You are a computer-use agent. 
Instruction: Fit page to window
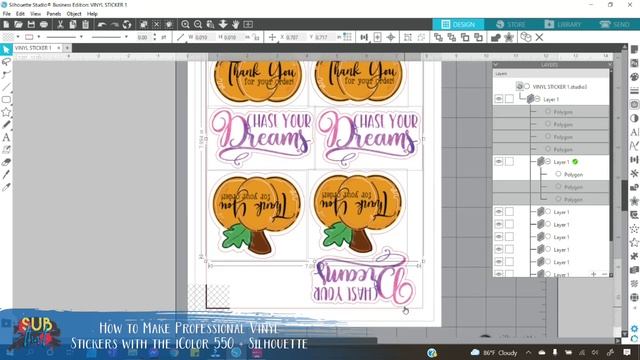(x=248, y=24)
